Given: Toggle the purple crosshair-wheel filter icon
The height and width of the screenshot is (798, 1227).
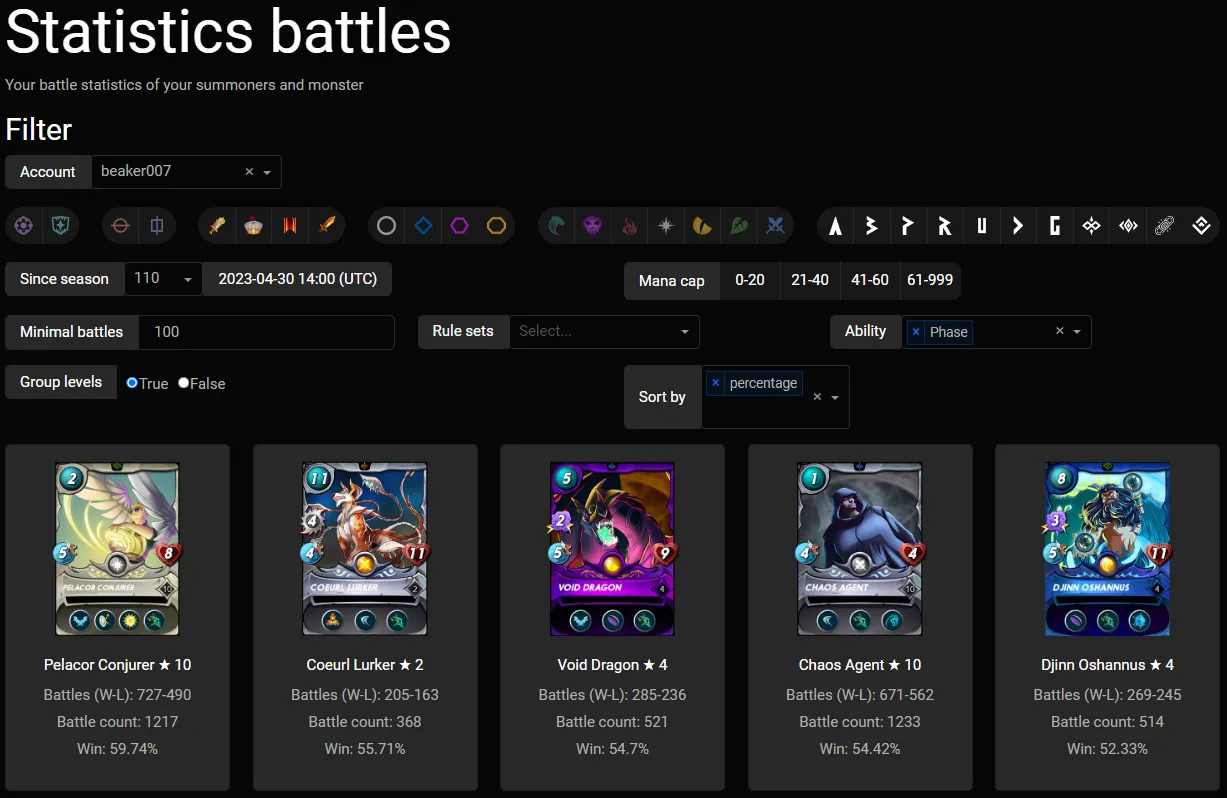Looking at the screenshot, I should pyautogui.click(x=24, y=226).
